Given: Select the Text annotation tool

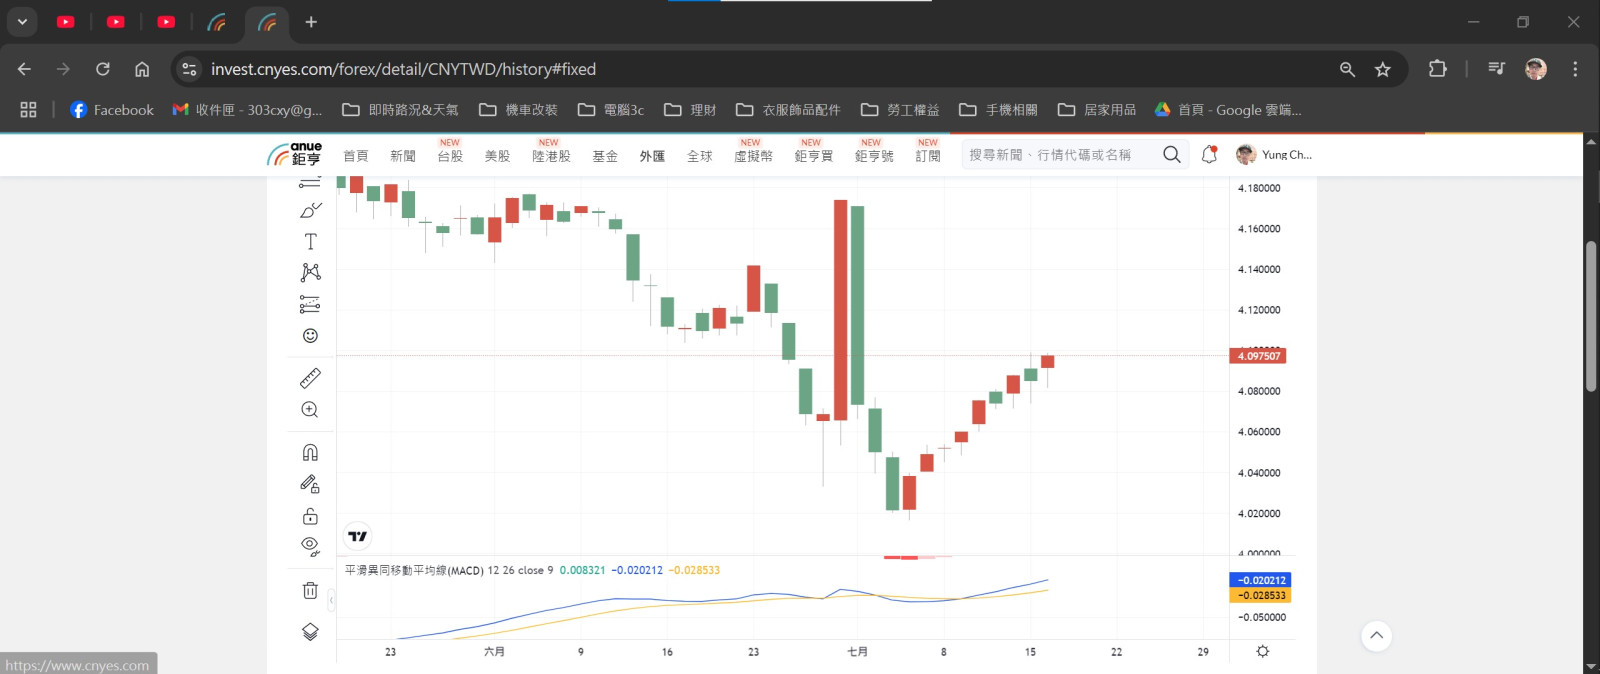Looking at the screenshot, I should coord(310,242).
